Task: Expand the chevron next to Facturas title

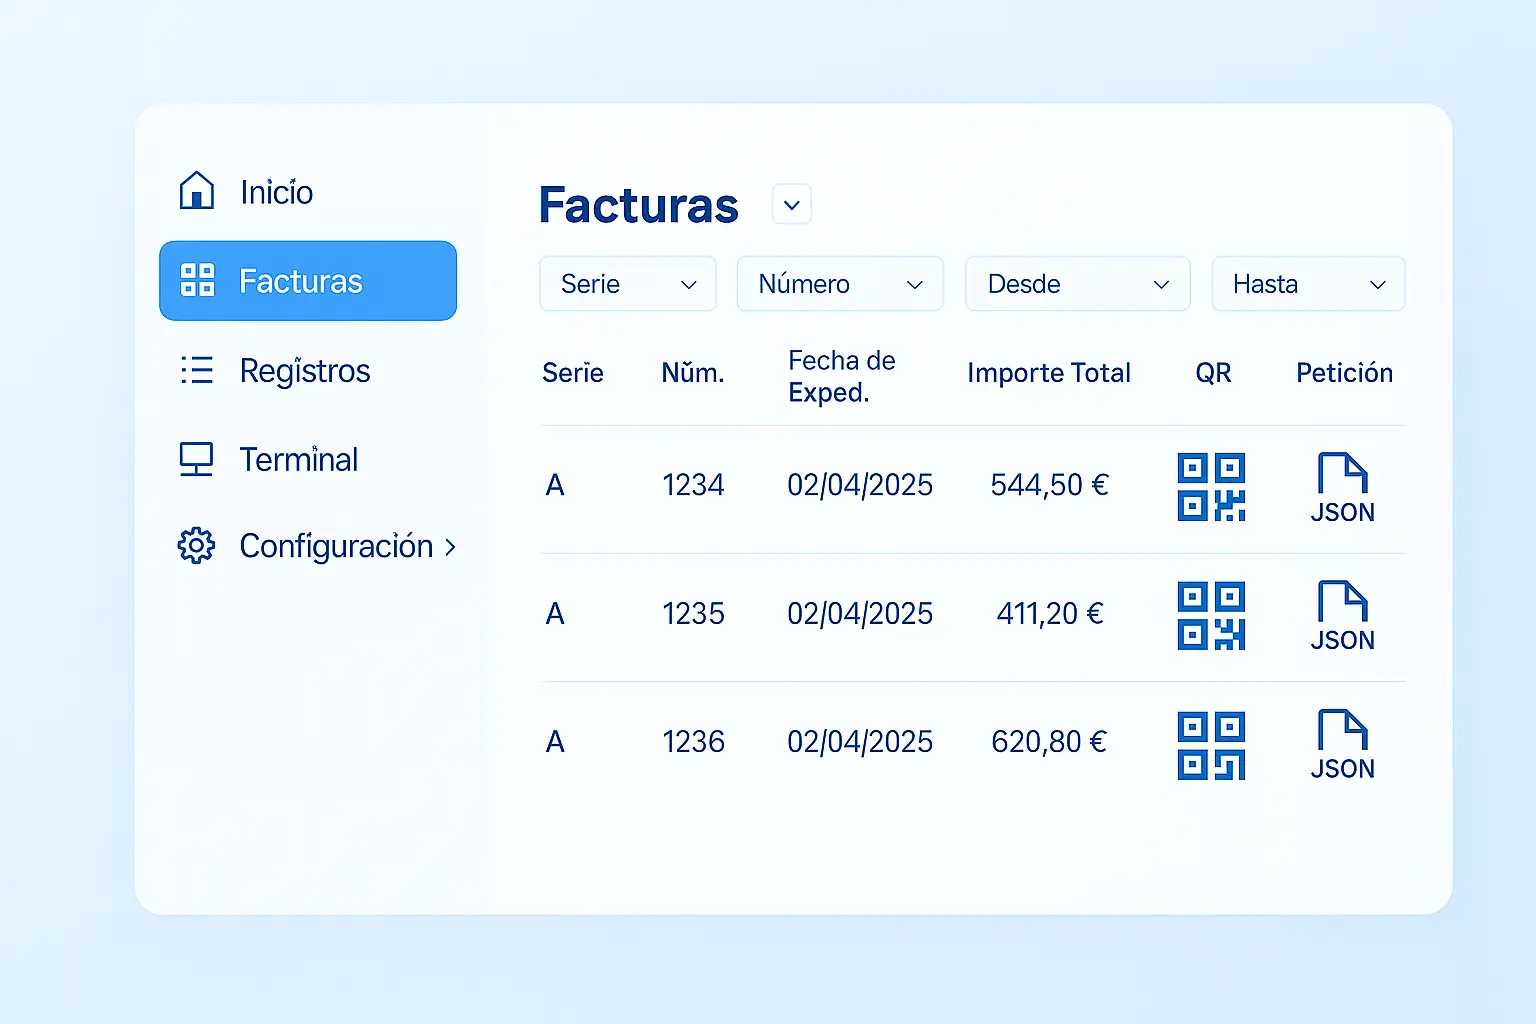Action: coord(791,205)
